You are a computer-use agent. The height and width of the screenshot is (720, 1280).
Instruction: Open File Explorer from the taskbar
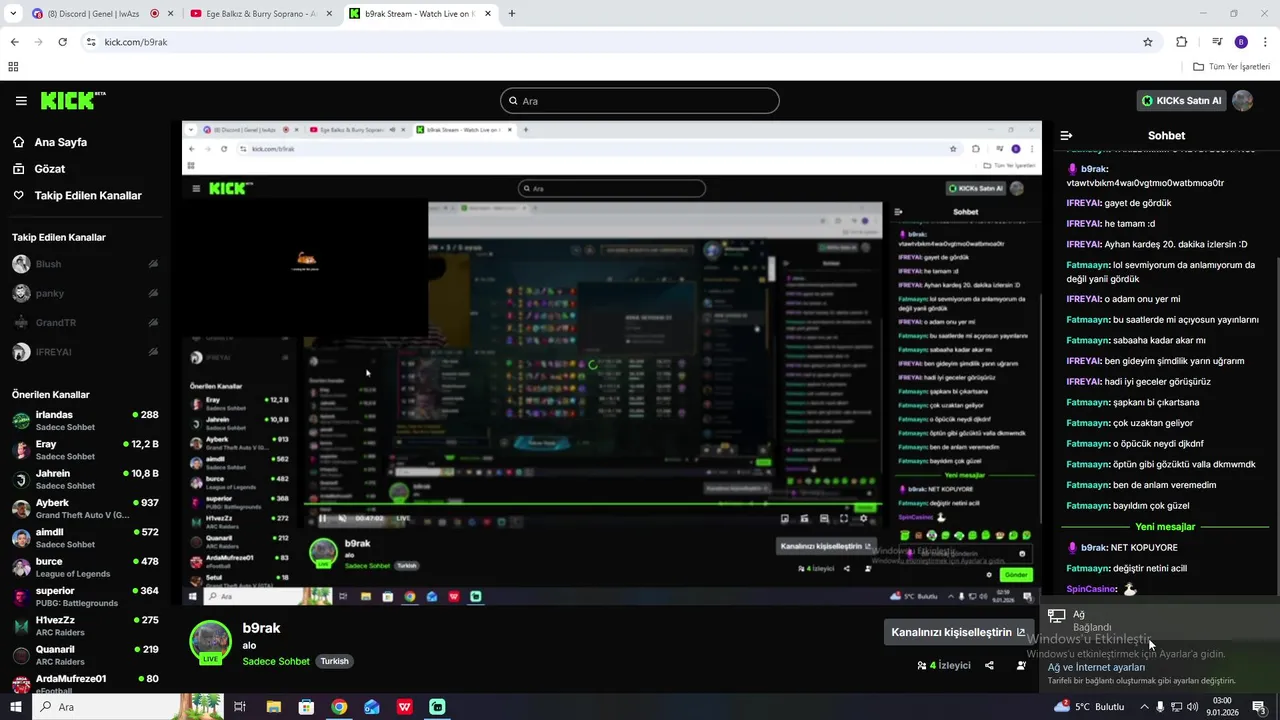tap(274, 707)
